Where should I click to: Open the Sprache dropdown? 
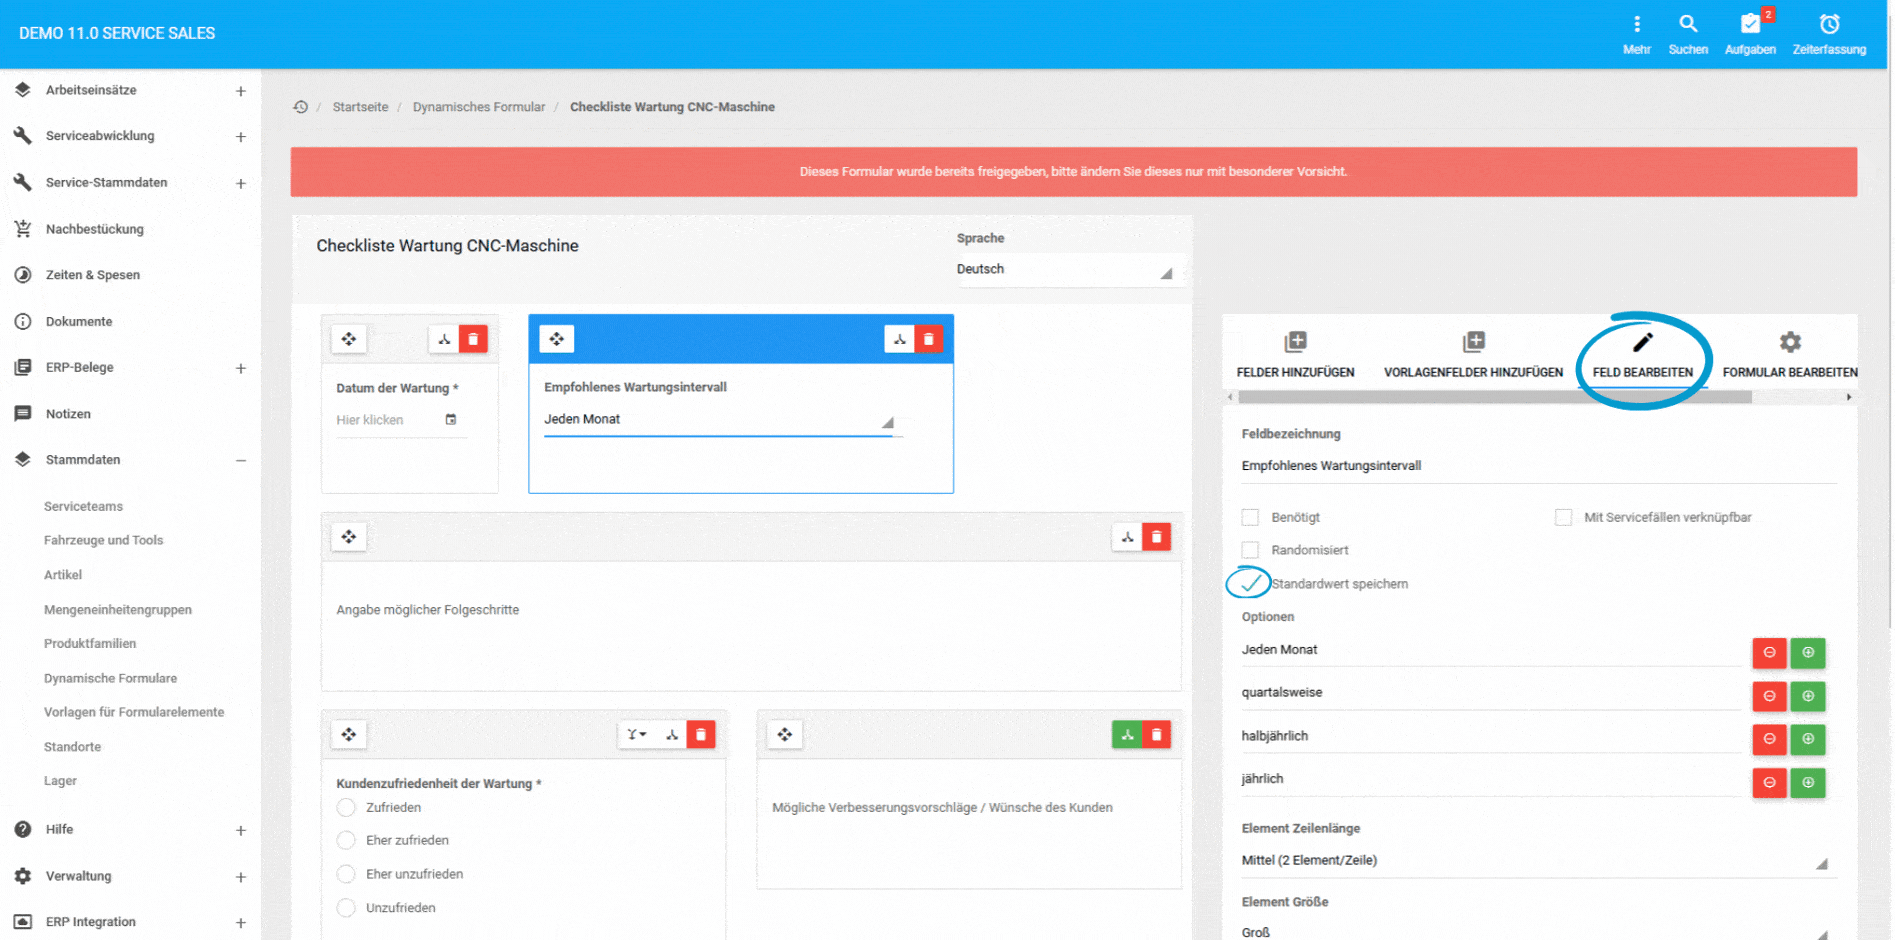pyautogui.click(x=1064, y=270)
